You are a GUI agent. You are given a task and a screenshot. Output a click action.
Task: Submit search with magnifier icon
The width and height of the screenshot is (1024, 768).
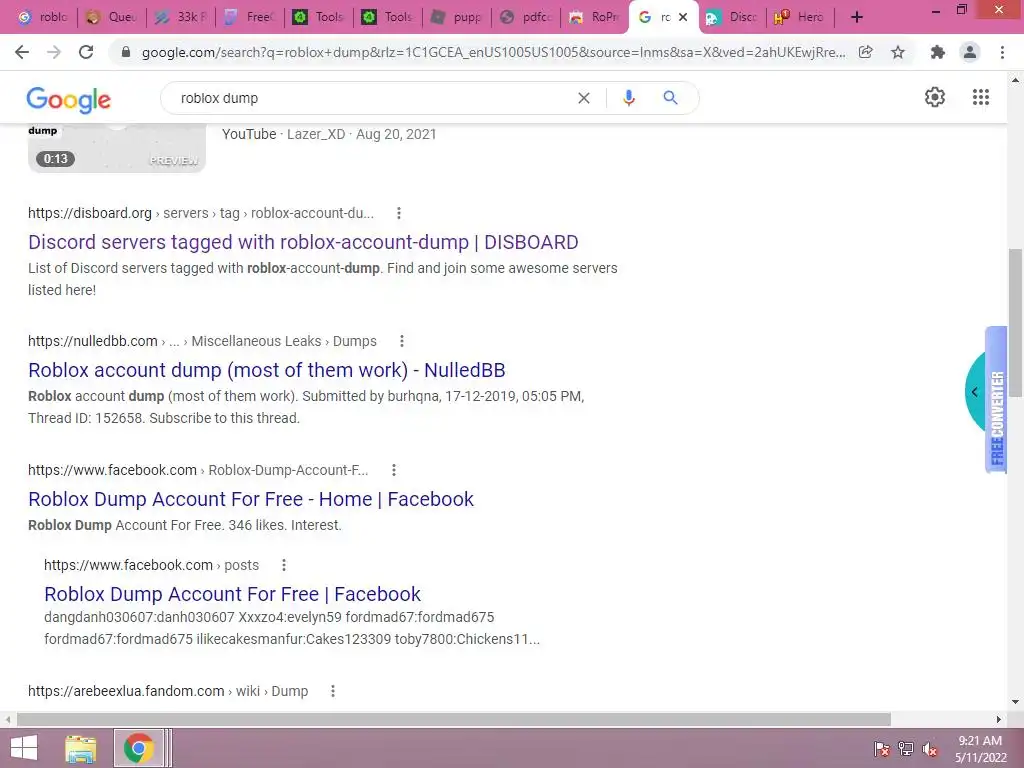[x=670, y=98]
